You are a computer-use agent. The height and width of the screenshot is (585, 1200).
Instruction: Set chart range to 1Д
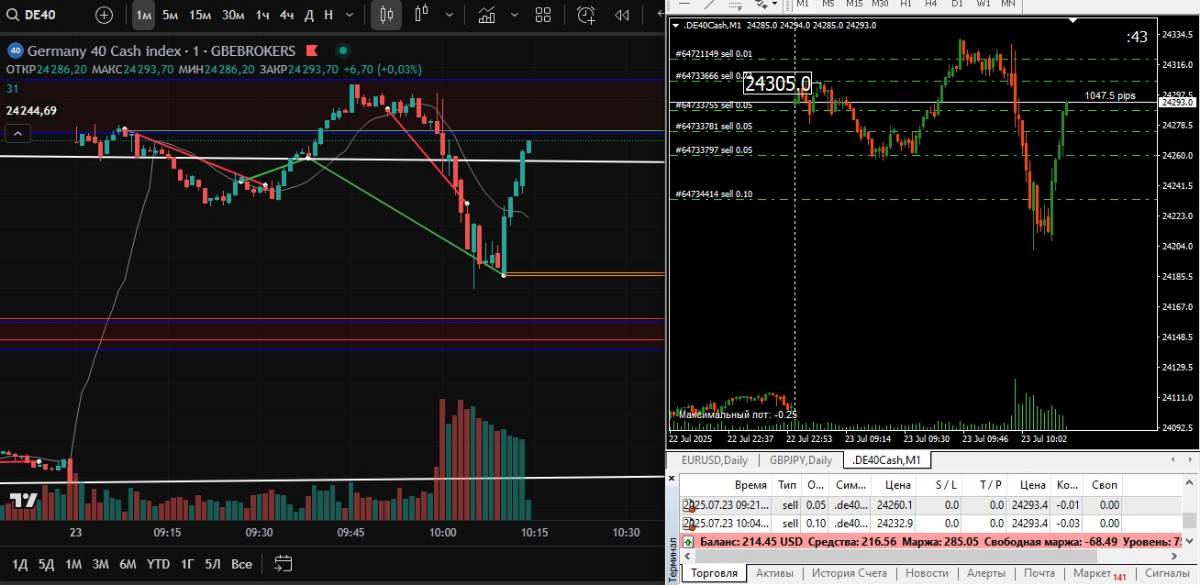point(19,564)
